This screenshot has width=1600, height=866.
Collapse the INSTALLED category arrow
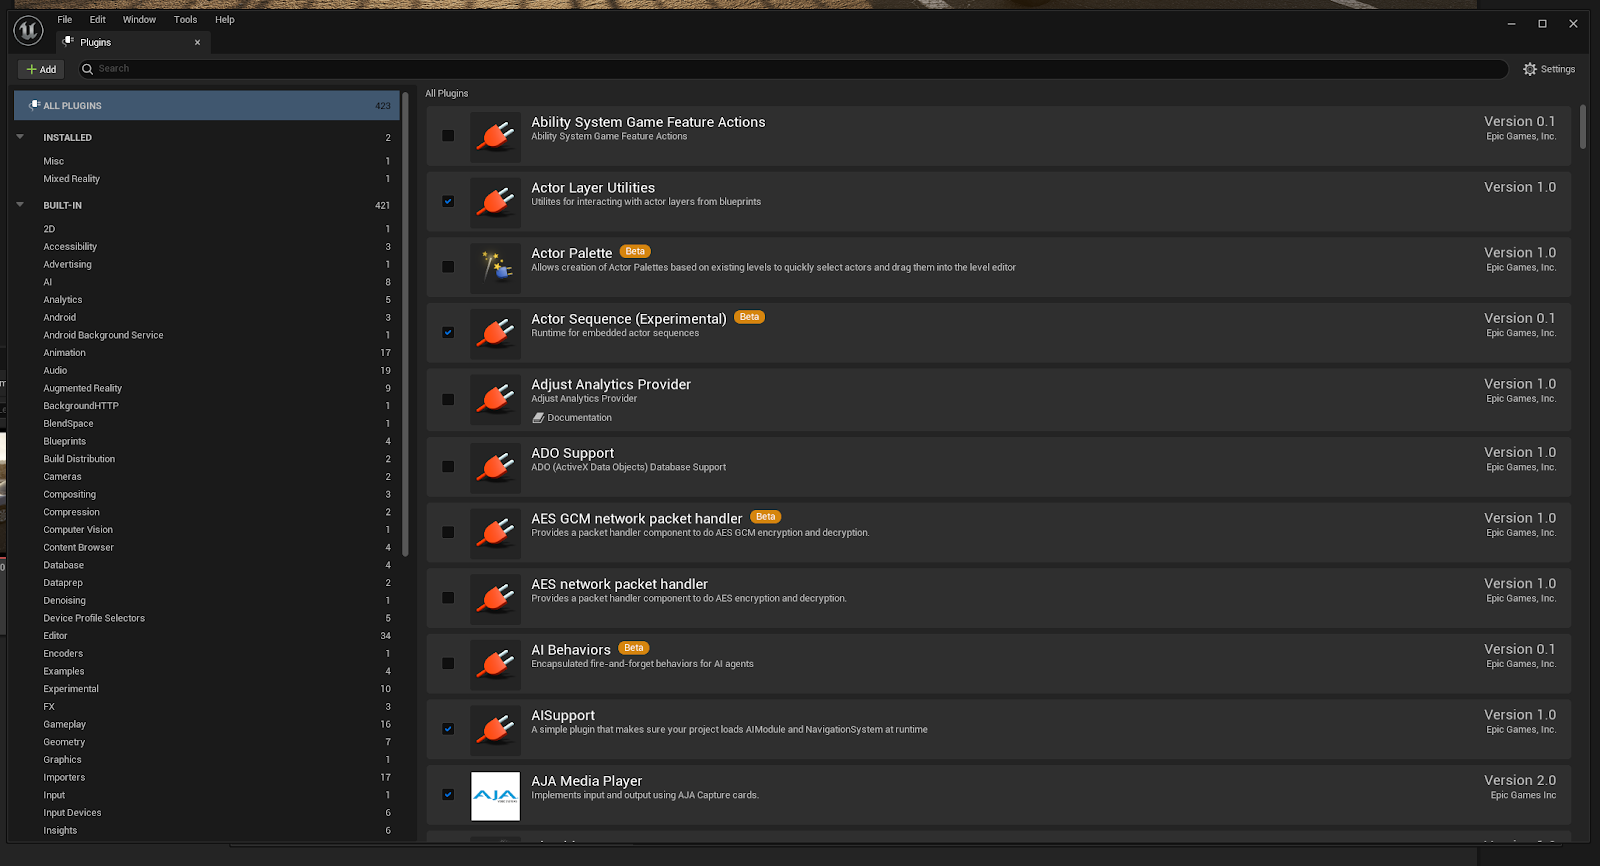(x=20, y=137)
